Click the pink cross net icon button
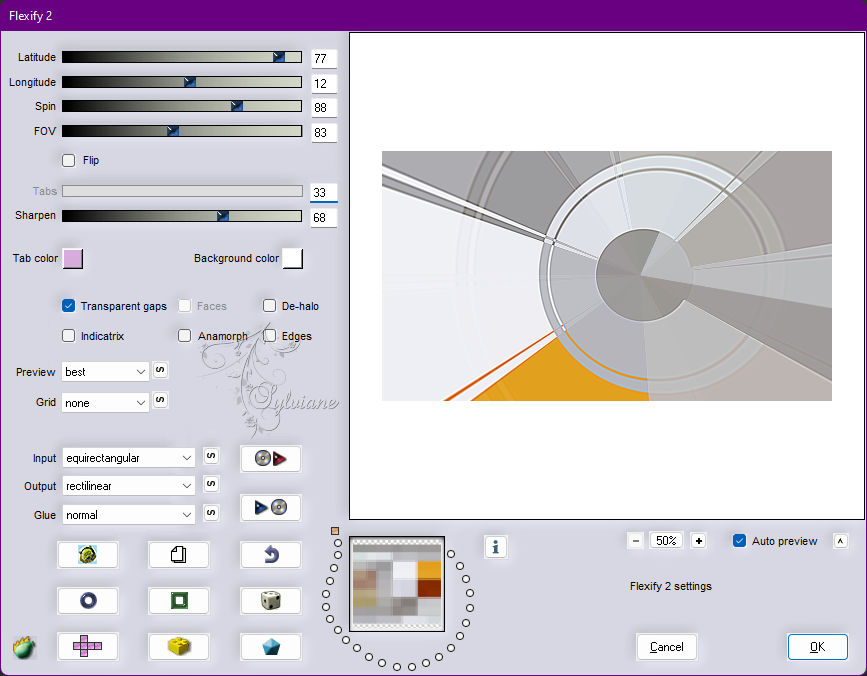Image resolution: width=867 pixels, height=676 pixels. (88, 646)
